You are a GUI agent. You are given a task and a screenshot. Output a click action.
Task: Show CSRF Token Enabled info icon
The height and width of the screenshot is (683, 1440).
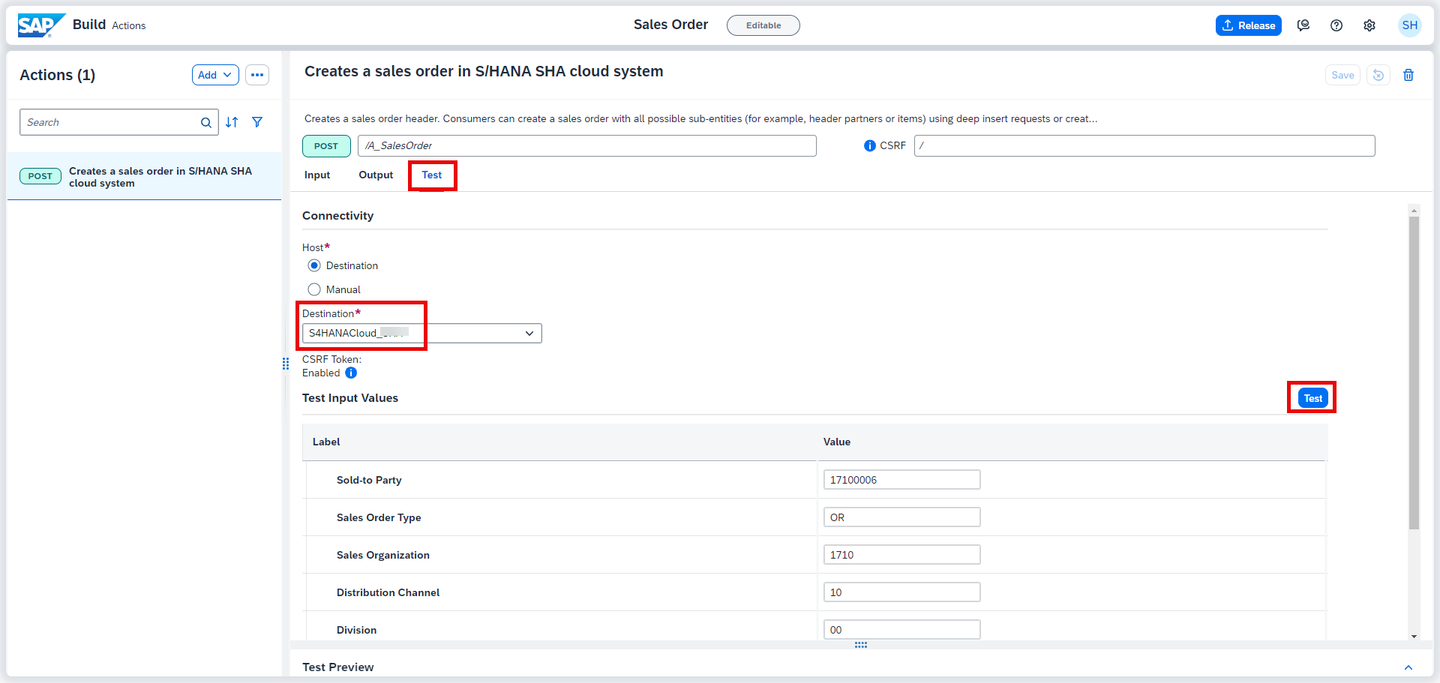351,373
